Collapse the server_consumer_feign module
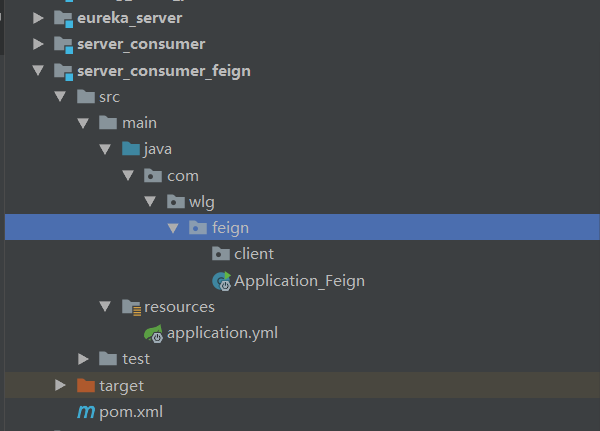The height and width of the screenshot is (431, 600). pyautogui.click(x=38, y=70)
